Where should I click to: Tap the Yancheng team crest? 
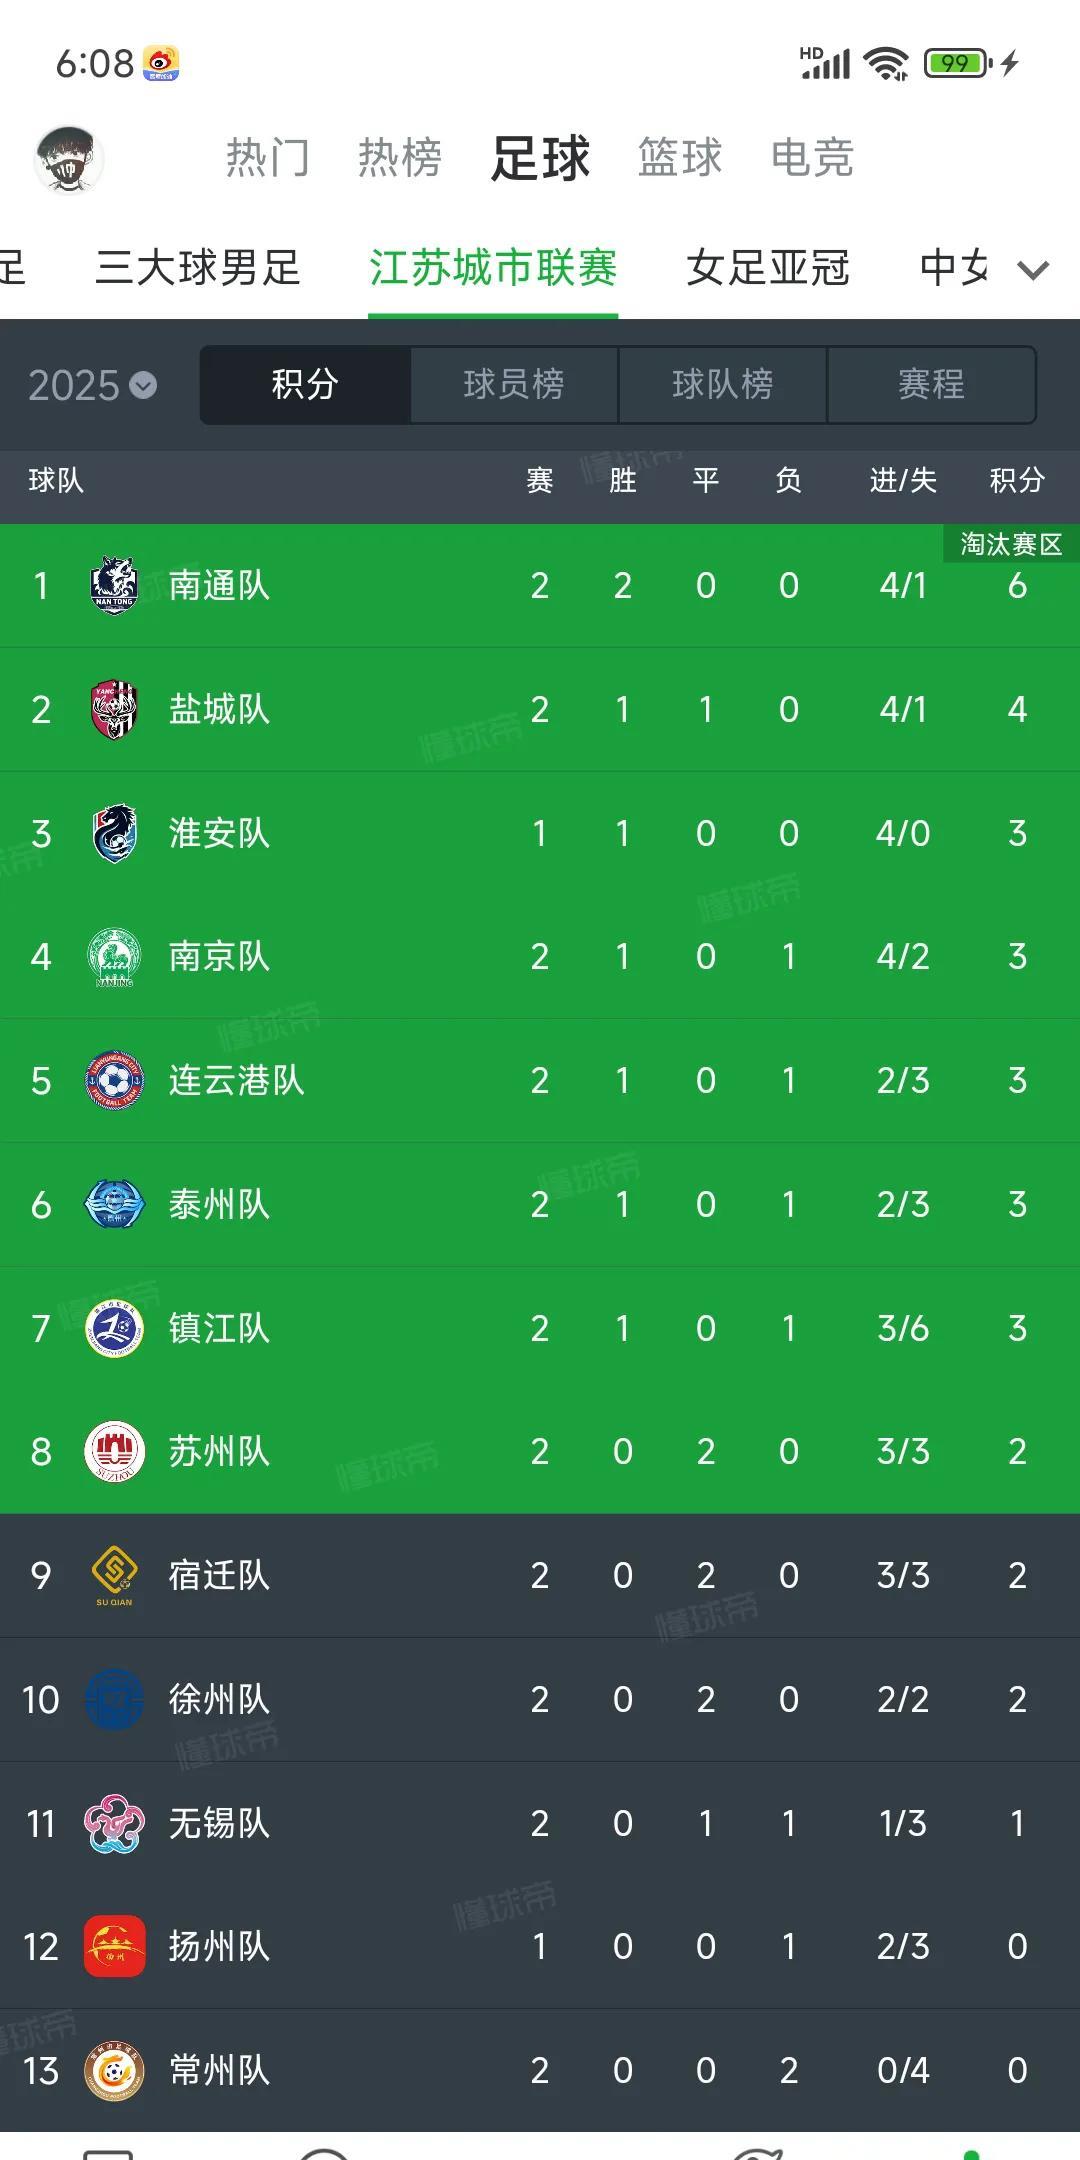(114, 709)
